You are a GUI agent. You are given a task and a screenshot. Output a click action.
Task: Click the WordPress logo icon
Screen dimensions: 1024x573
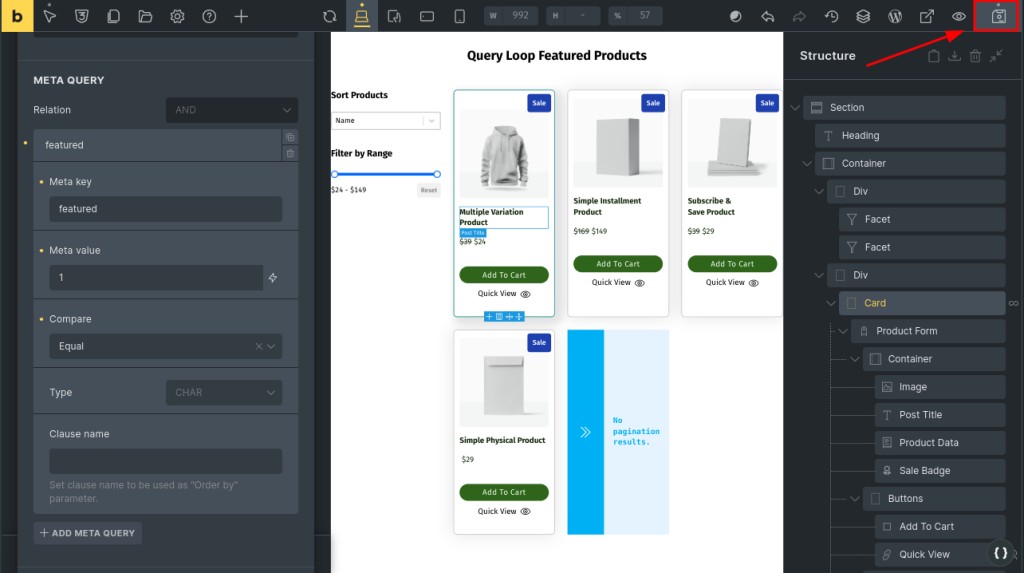point(895,16)
